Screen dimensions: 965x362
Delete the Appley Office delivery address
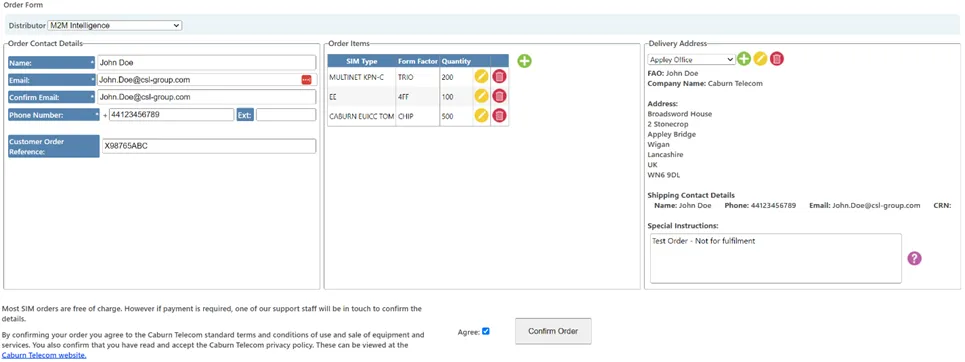pyautogui.click(x=777, y=59)
